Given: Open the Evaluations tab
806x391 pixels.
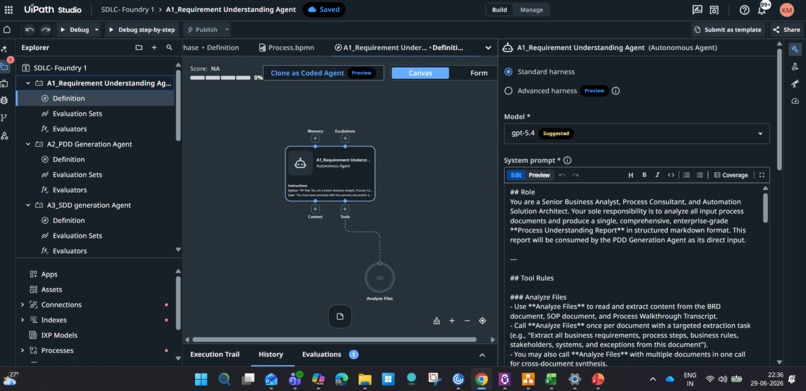Looking at the screenshot, I should [330, 355].
